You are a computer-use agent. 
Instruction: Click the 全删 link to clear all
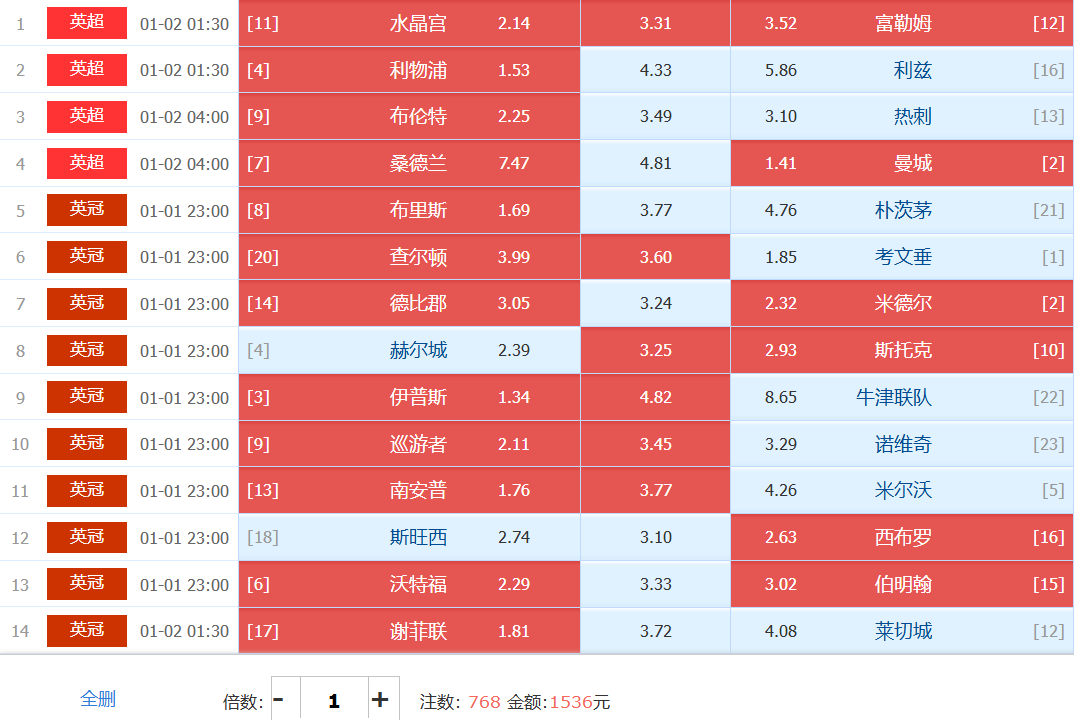[97, 699]
